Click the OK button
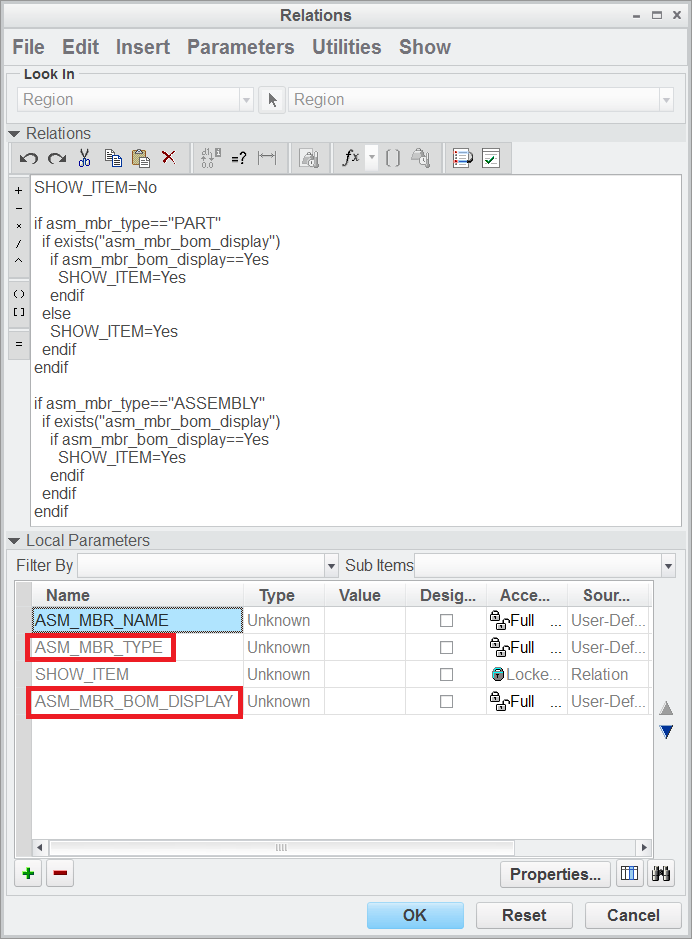This screenshot has height=939, width=692. 415,915
